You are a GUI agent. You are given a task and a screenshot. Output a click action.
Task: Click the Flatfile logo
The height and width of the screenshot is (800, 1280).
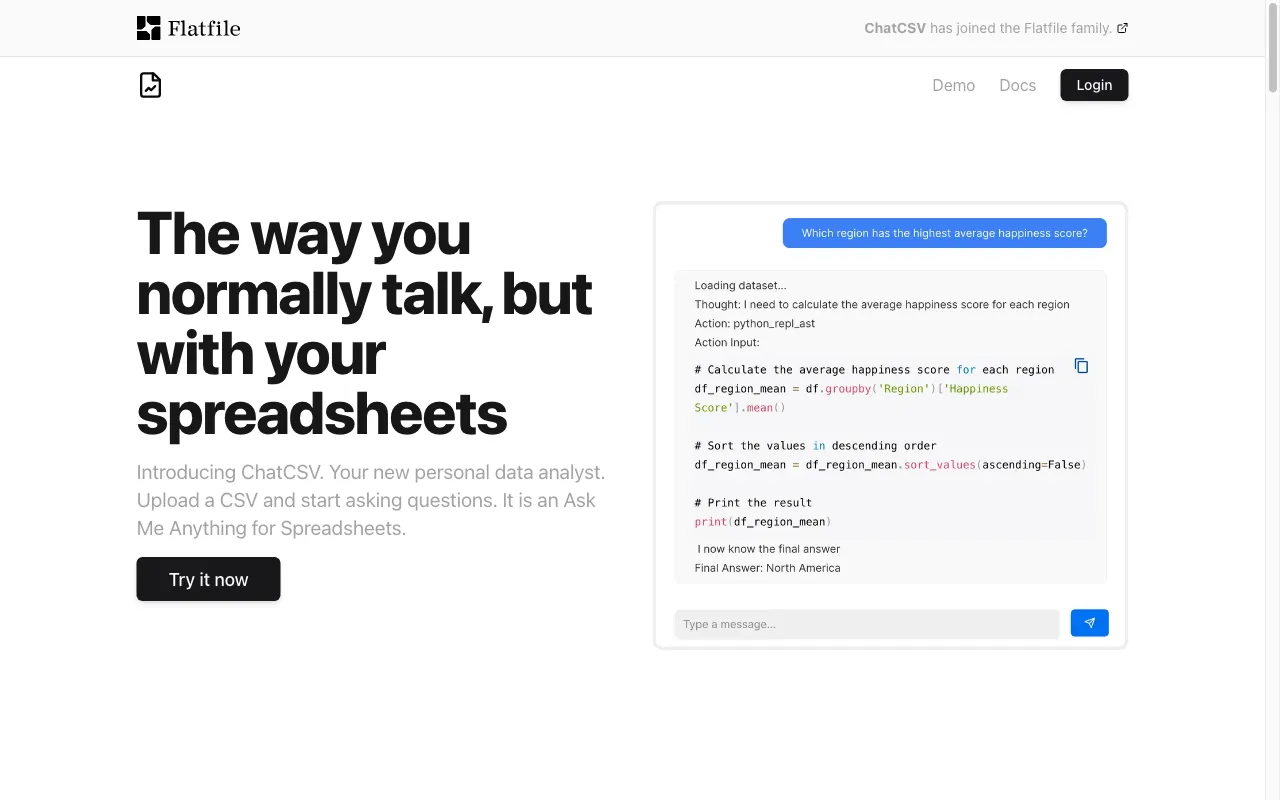click(x=188, y=28)
